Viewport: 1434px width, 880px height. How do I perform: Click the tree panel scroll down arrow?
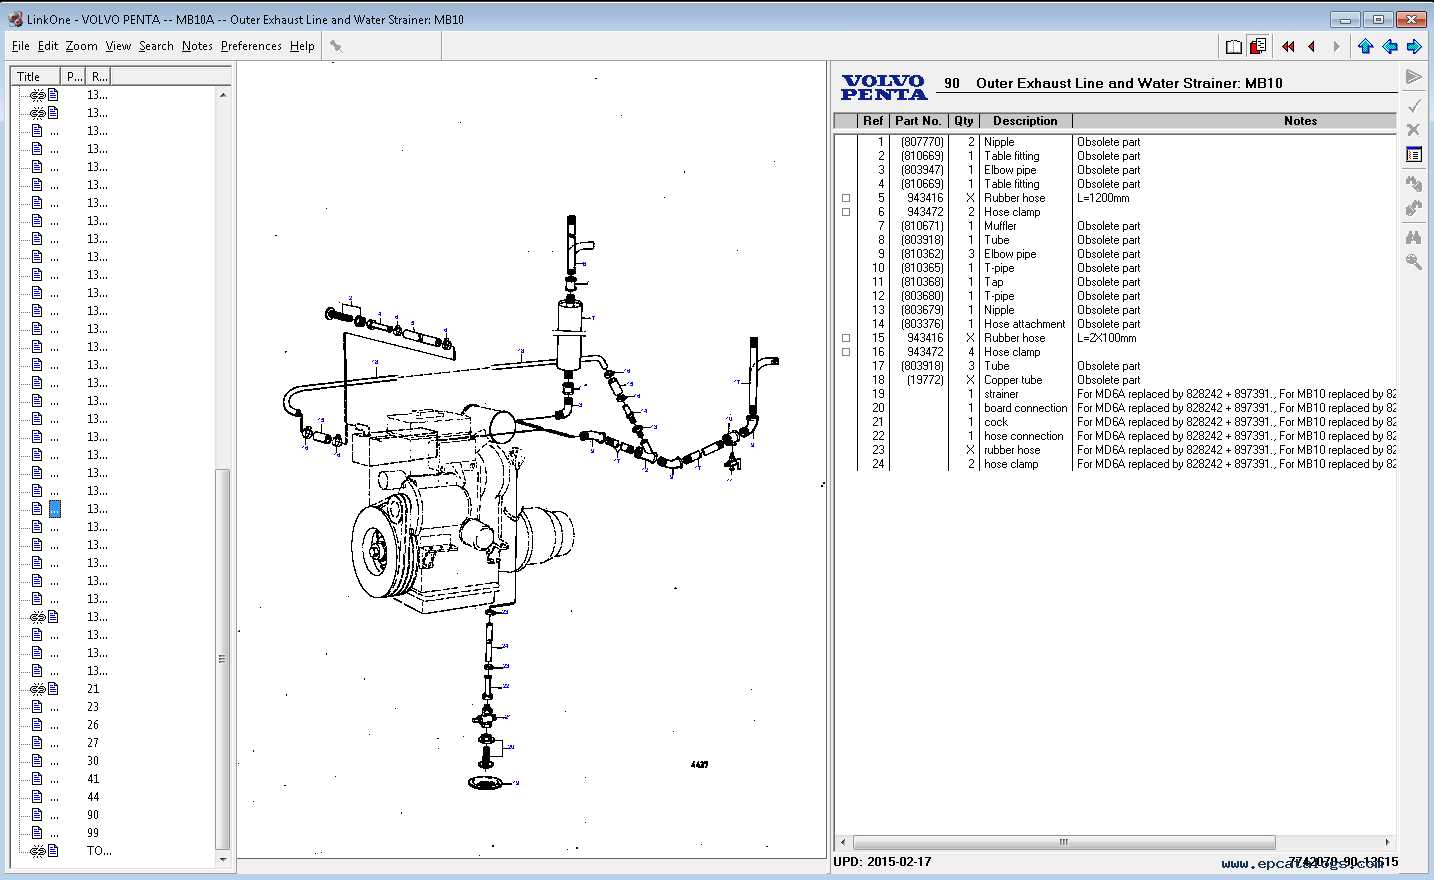pos(223,859)
